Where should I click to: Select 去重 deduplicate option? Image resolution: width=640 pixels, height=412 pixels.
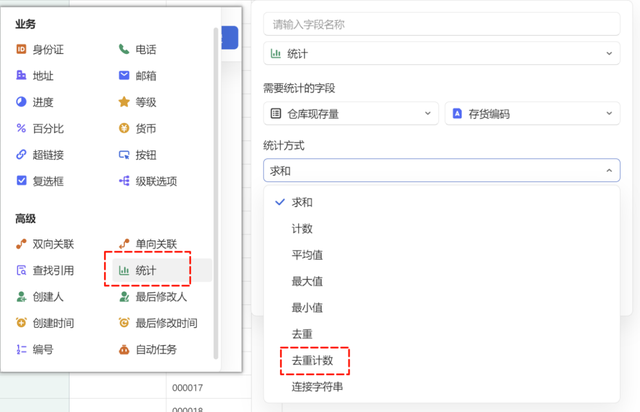click(x=442, y=334)
